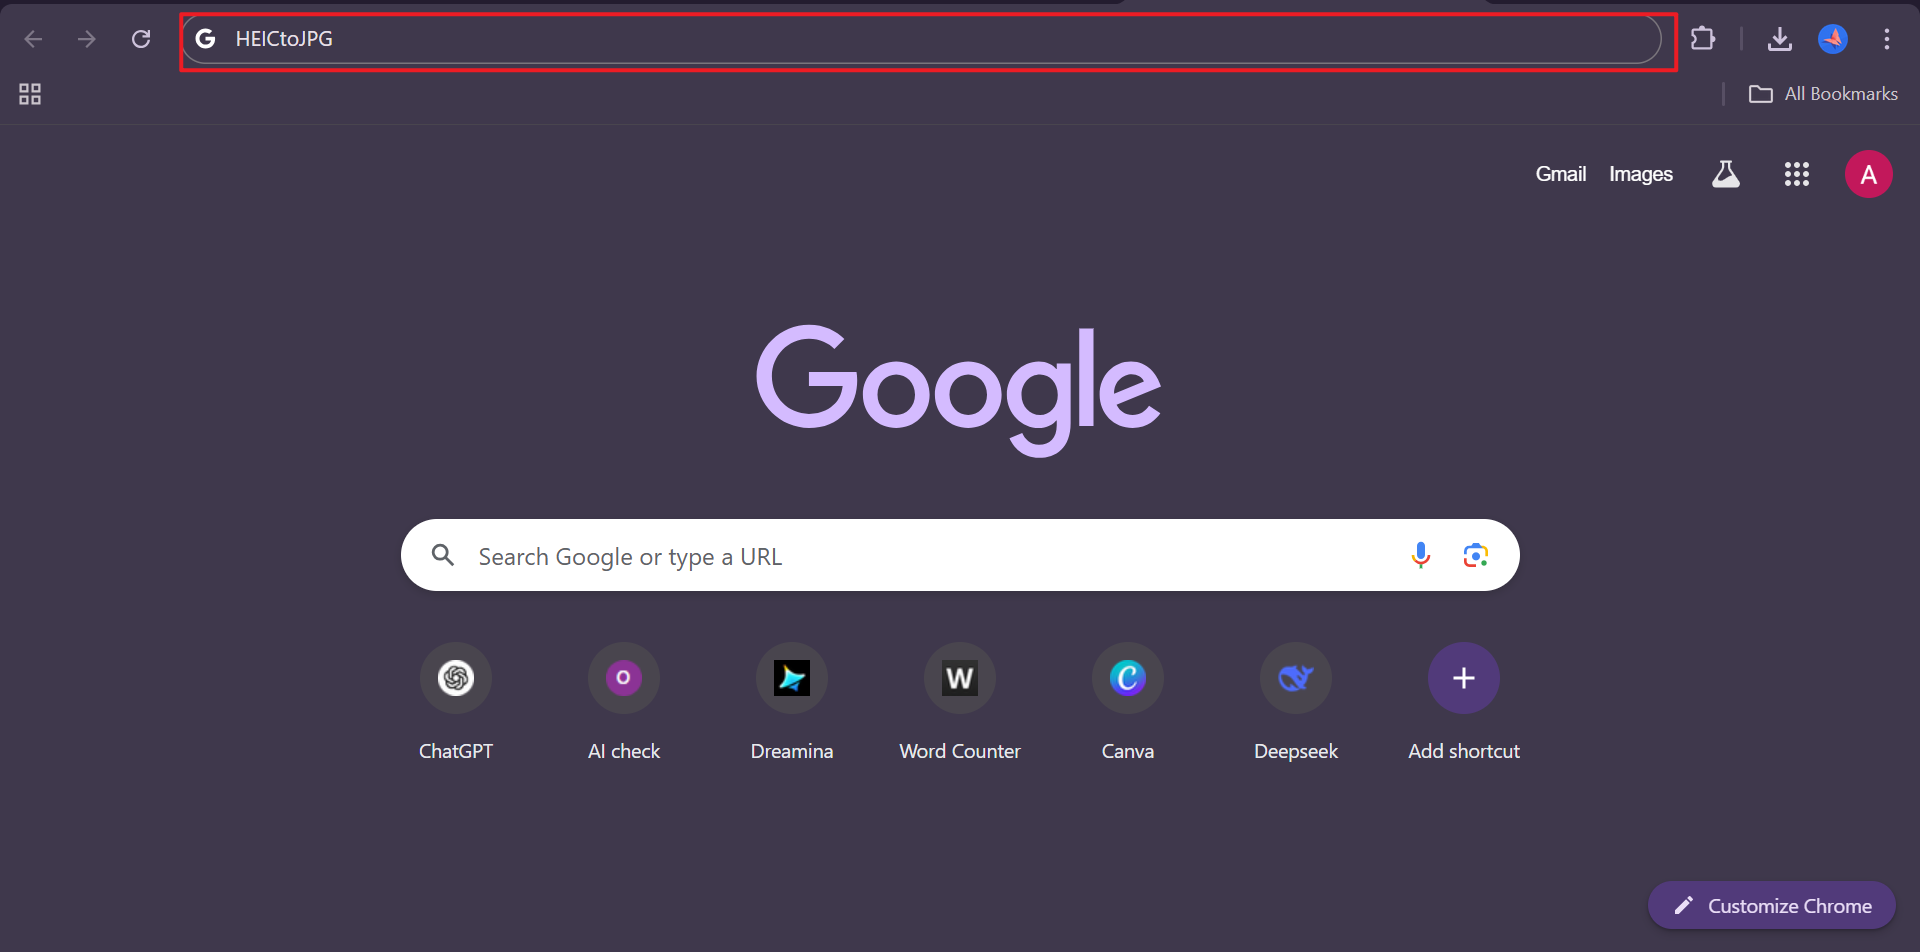Open Google Images
1920x952 pixels.
point(1641,173)
